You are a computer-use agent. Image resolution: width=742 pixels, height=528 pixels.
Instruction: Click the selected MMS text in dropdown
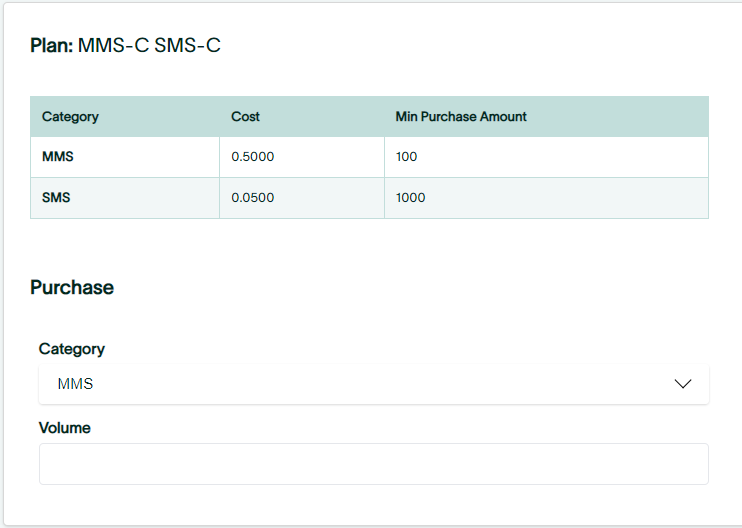click(75, 384)
